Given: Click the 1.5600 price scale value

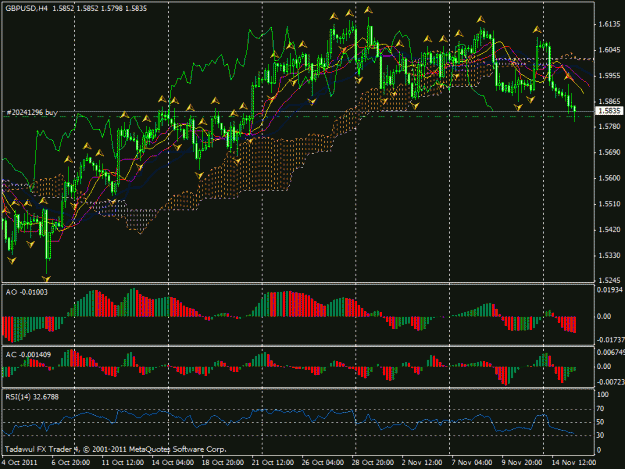Looking at the screenshot, I should click(609, 179).
